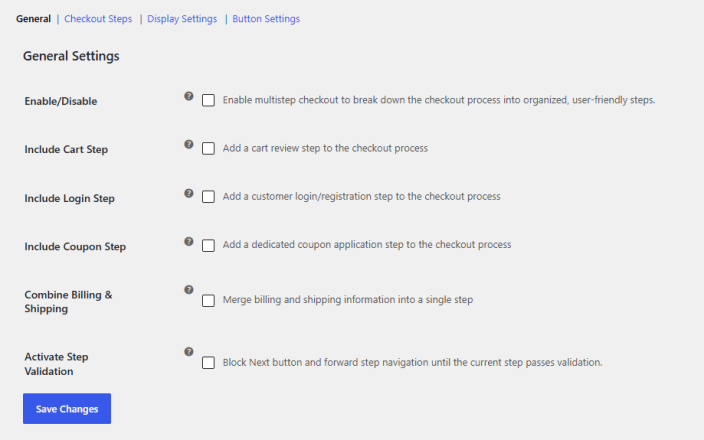The image size is (704, 440).
Task: Tick the customer login/registration step checkbox
Action: pyautogui.click(x=208, y=197)
